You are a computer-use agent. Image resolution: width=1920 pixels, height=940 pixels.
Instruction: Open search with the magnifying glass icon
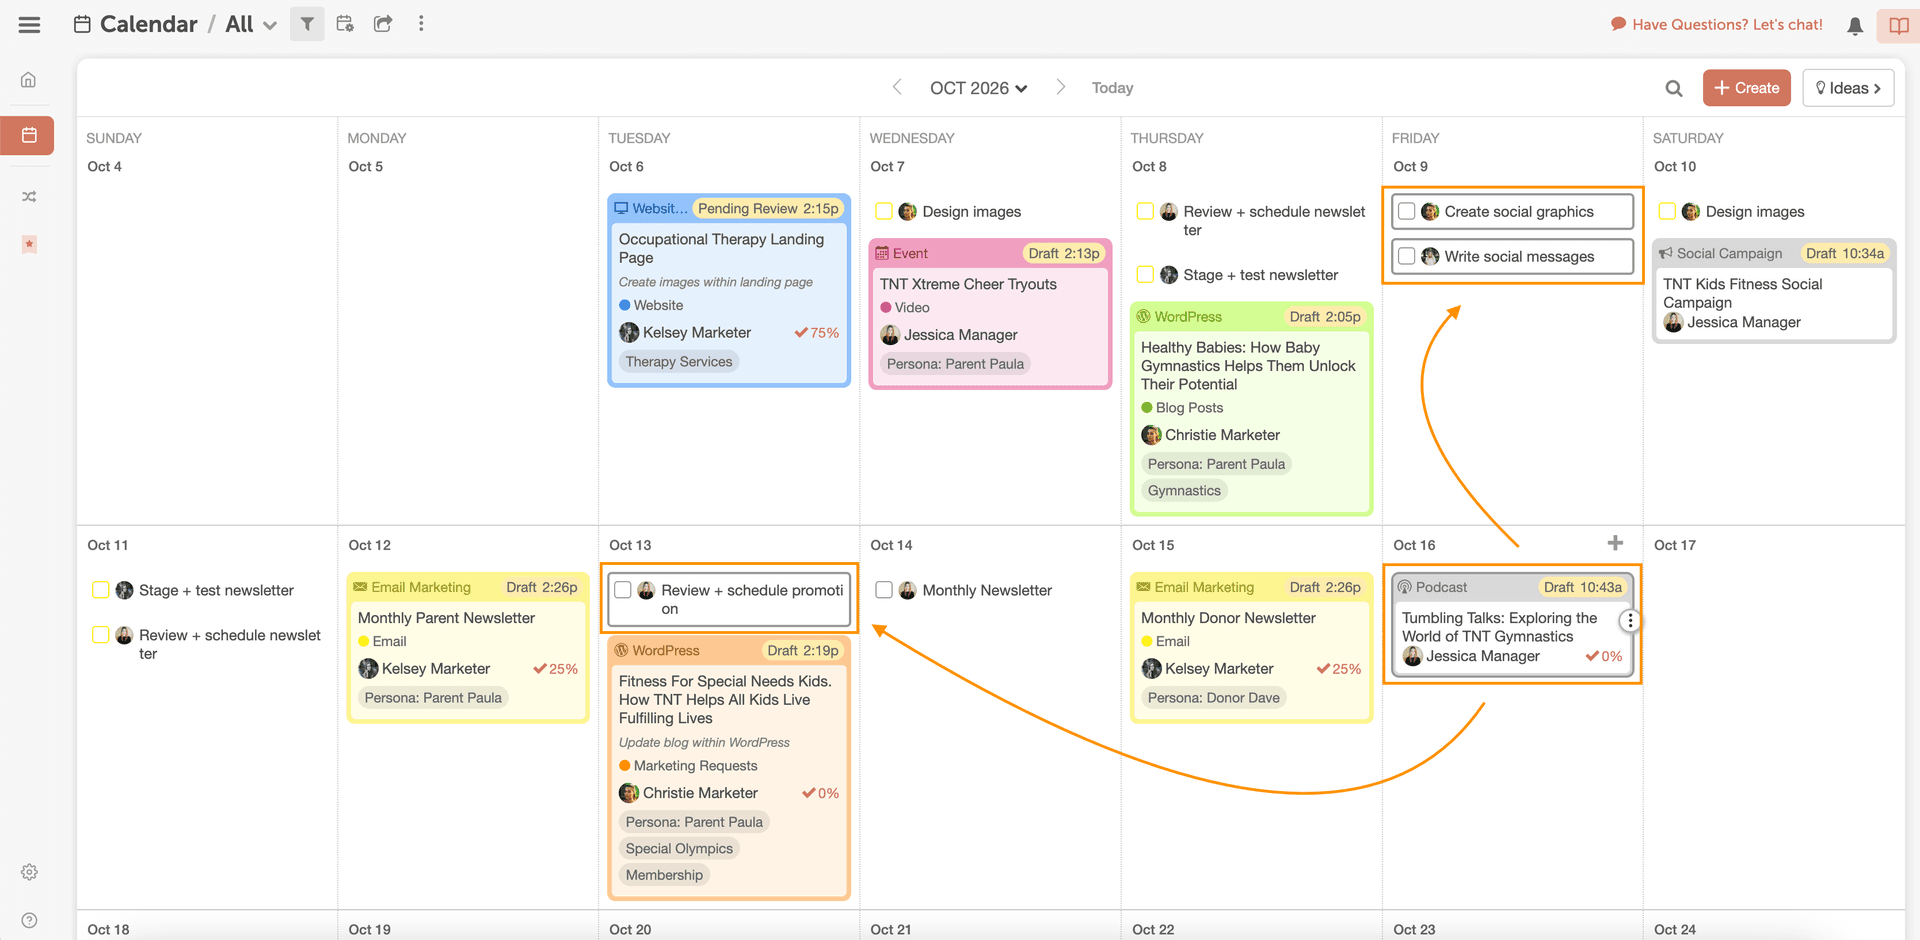1674,88
